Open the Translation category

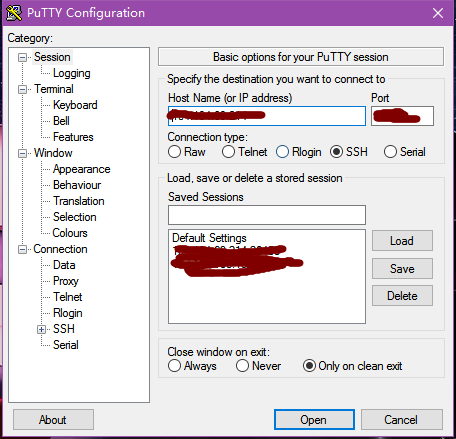pyautogui.click(x=79, y=201)
